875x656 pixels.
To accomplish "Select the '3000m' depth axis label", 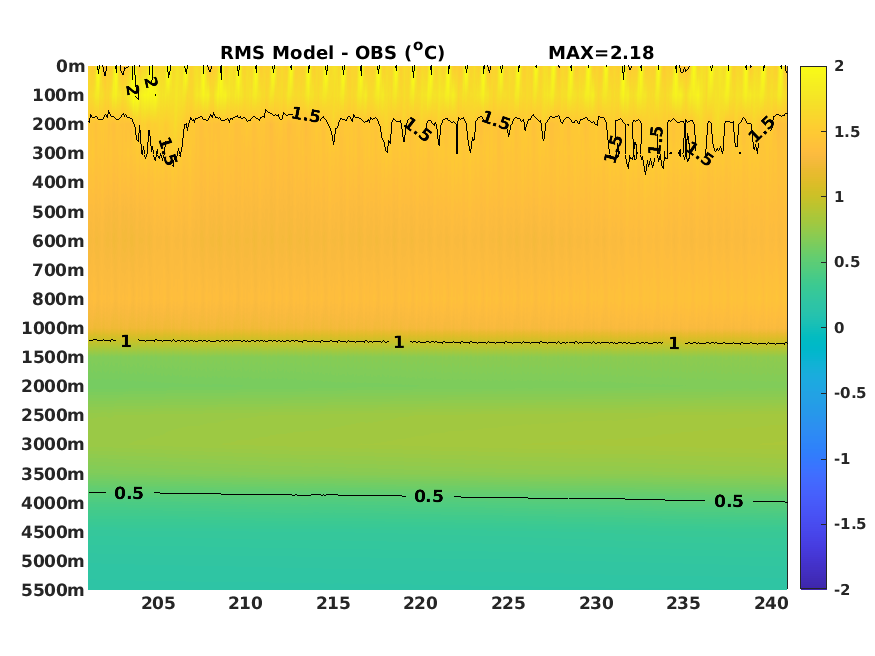I will coord(53,444).
